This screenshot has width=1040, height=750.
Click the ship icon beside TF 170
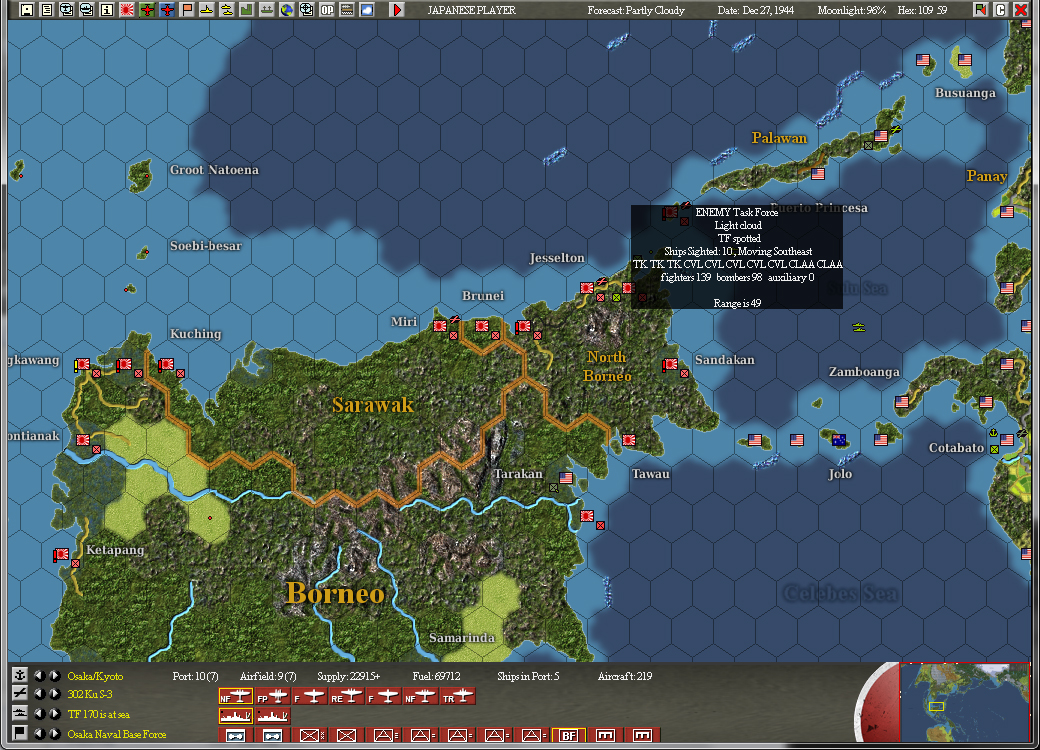coord(20,714)
